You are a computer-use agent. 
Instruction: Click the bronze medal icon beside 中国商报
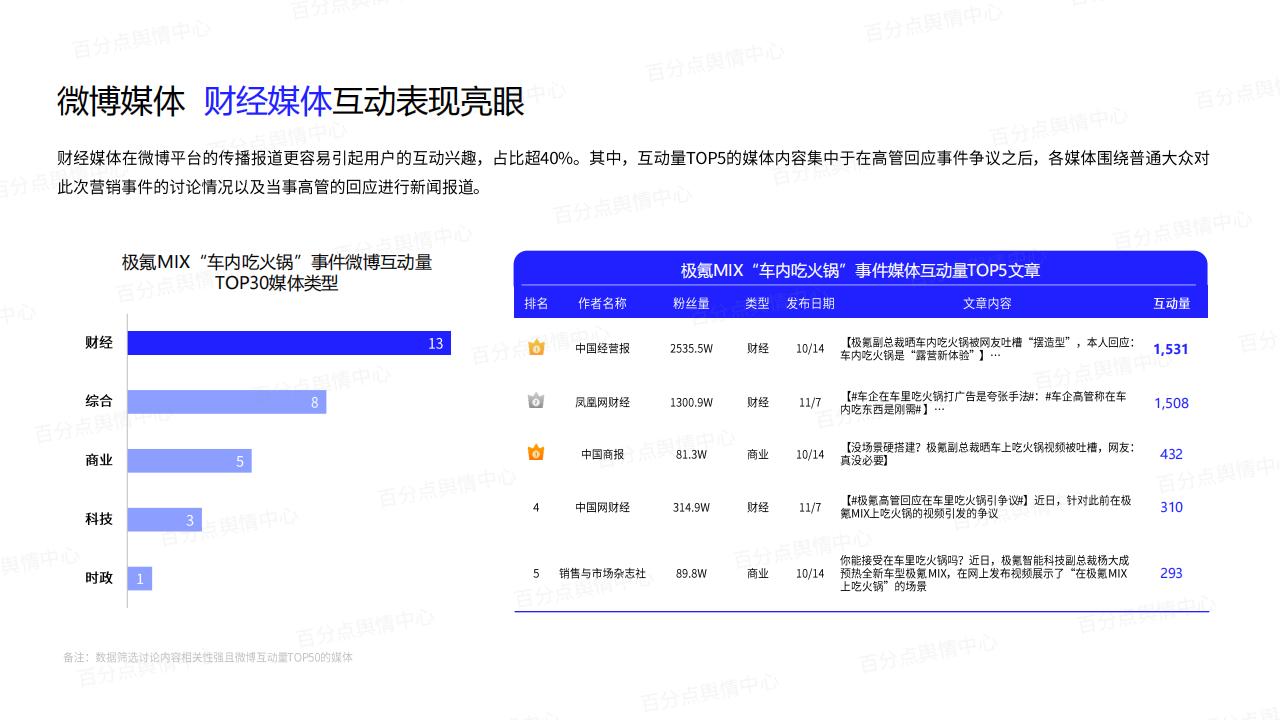click(536, 453)
